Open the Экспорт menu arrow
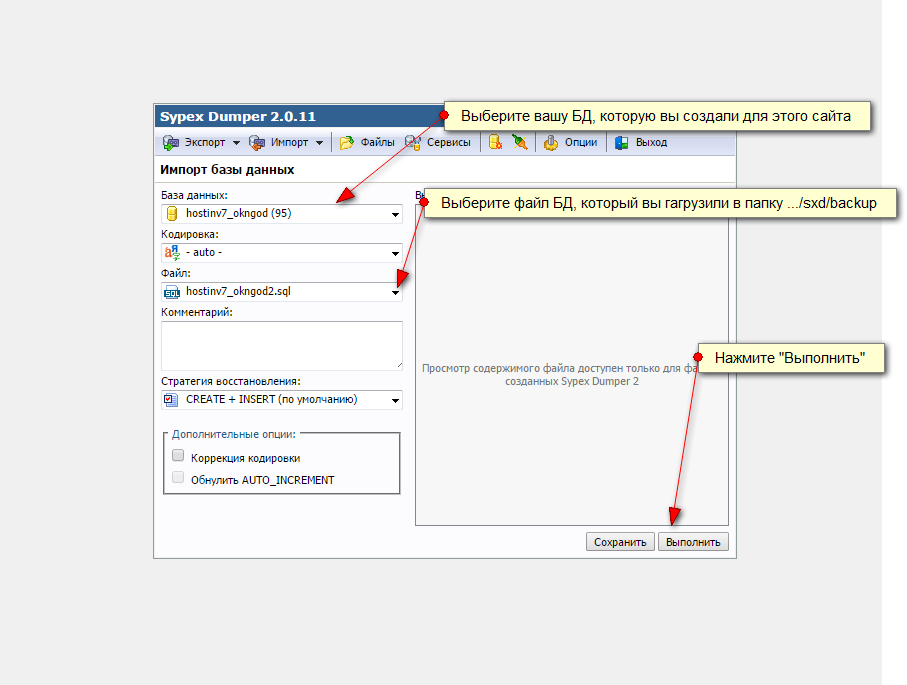The image size is (907, 685). (236, 143)
